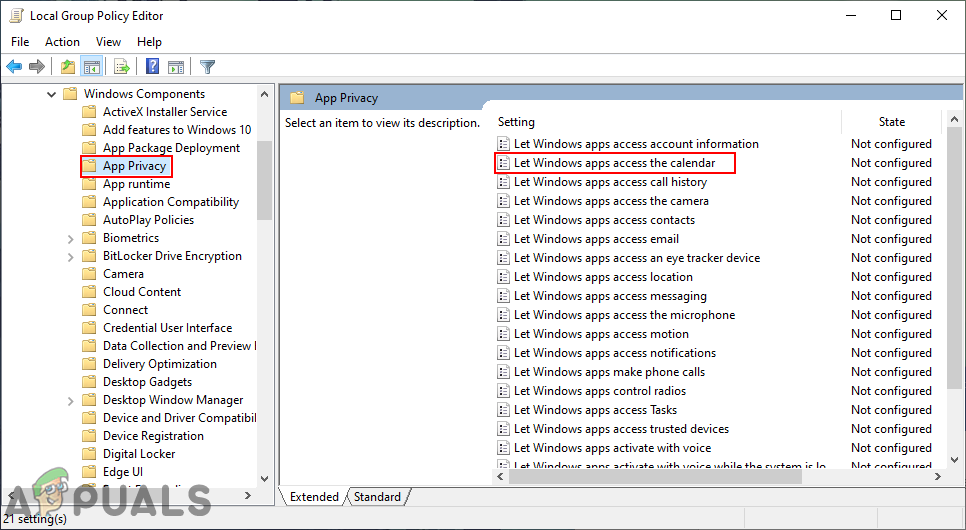This screenshot has height=530, width=966.
Task: Click policy icon for access notifications setting
Action: tap(504, 353)
